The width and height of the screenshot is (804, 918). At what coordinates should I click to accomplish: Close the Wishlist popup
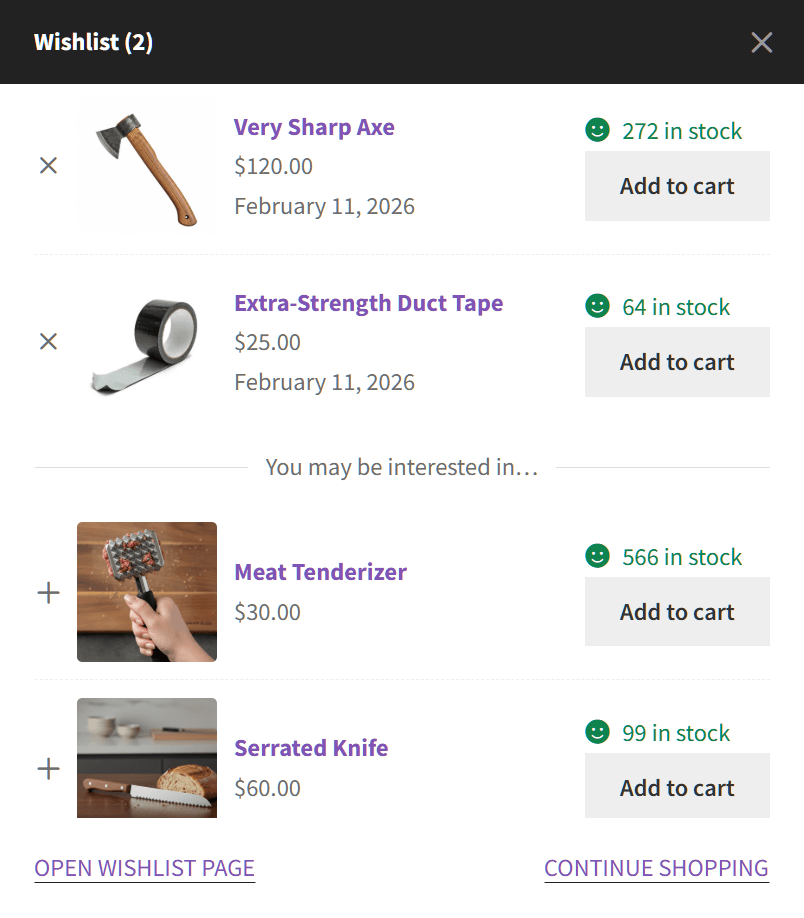761,42
